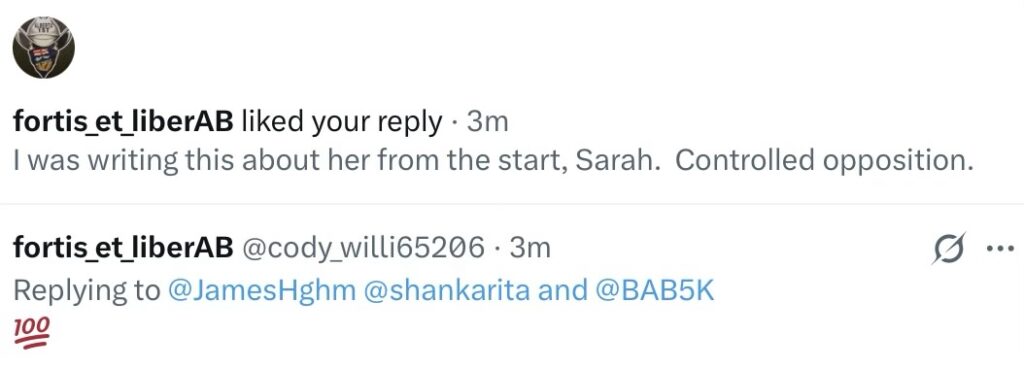Click the @cody_willi65206 handle
This screenshot has height=369, width=1024.
pyautogui.click(x=364, y=248)
